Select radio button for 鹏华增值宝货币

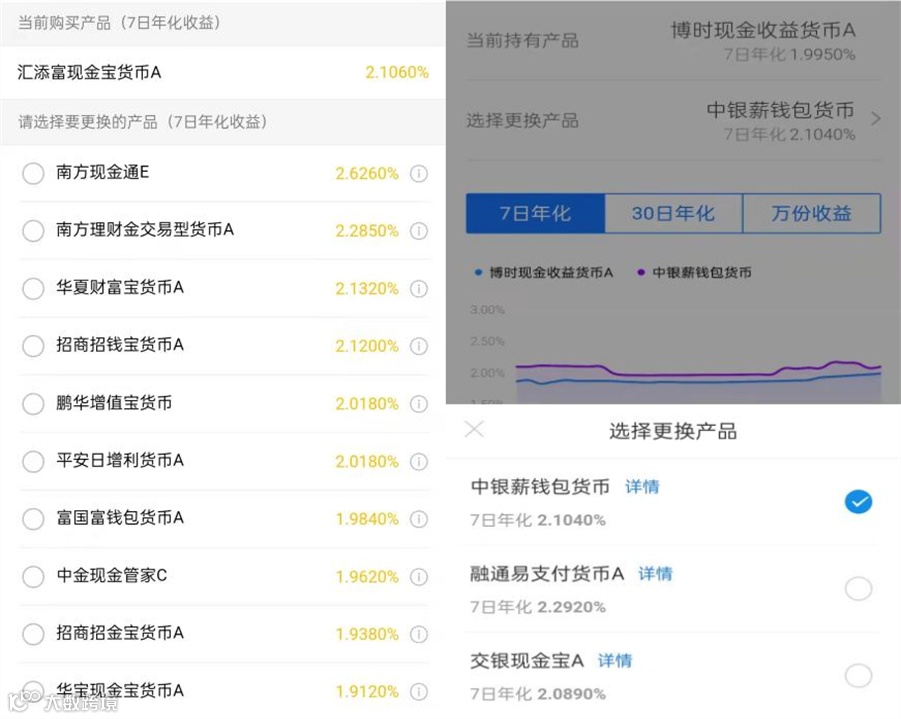[x=33, y=403]
